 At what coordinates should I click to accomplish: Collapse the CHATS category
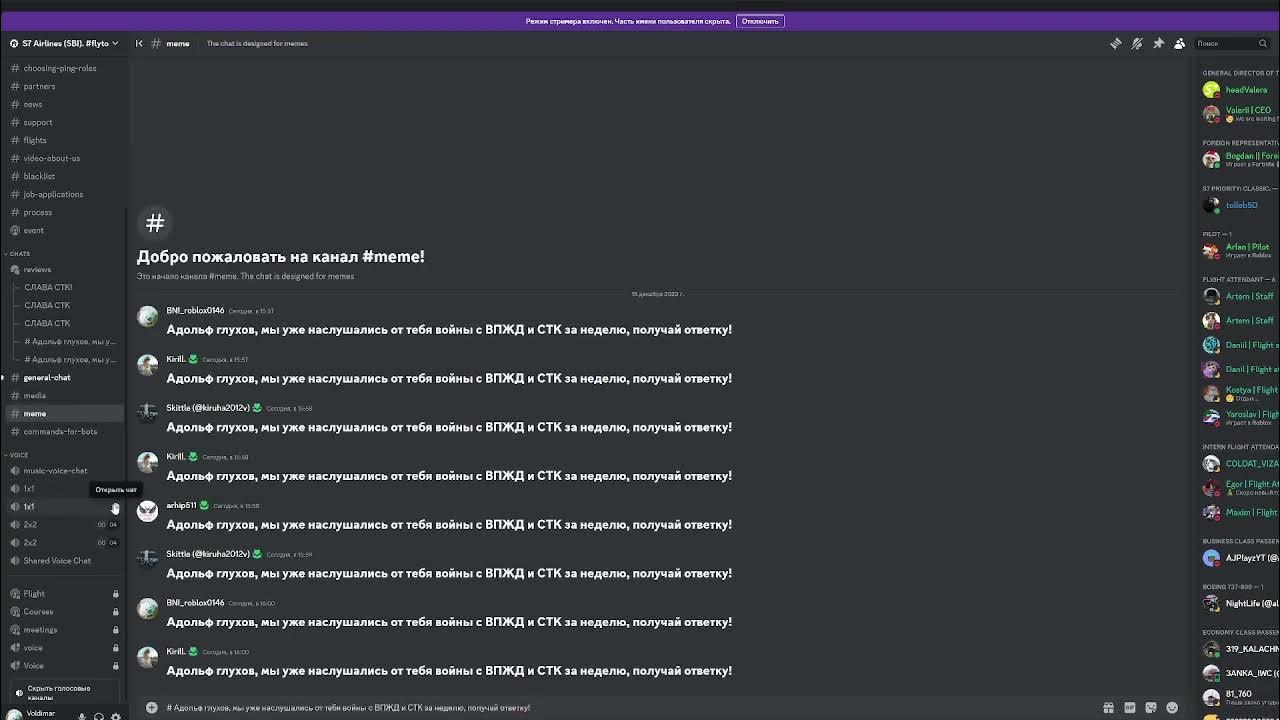coord(19,254)
